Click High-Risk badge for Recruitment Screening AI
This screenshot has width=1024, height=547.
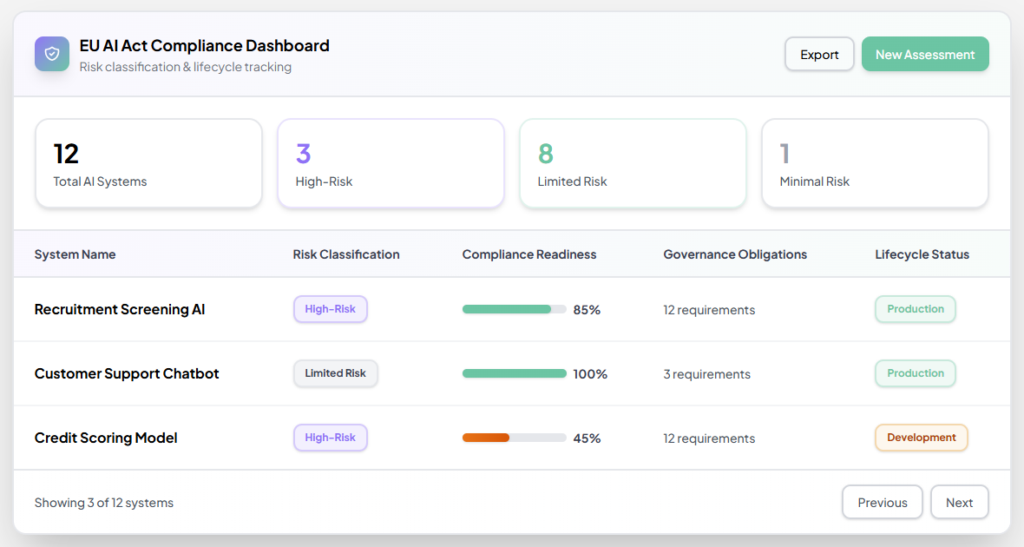pos(330,310)
